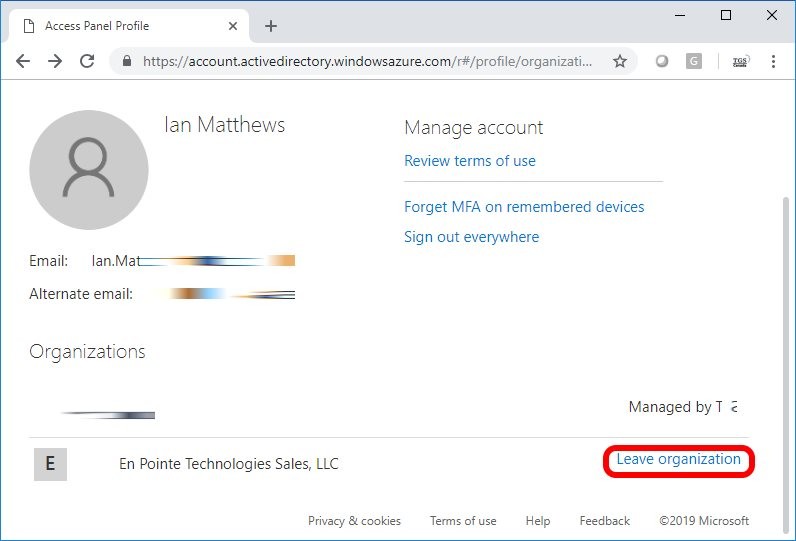Click the vertical page scrollbar

783,300
